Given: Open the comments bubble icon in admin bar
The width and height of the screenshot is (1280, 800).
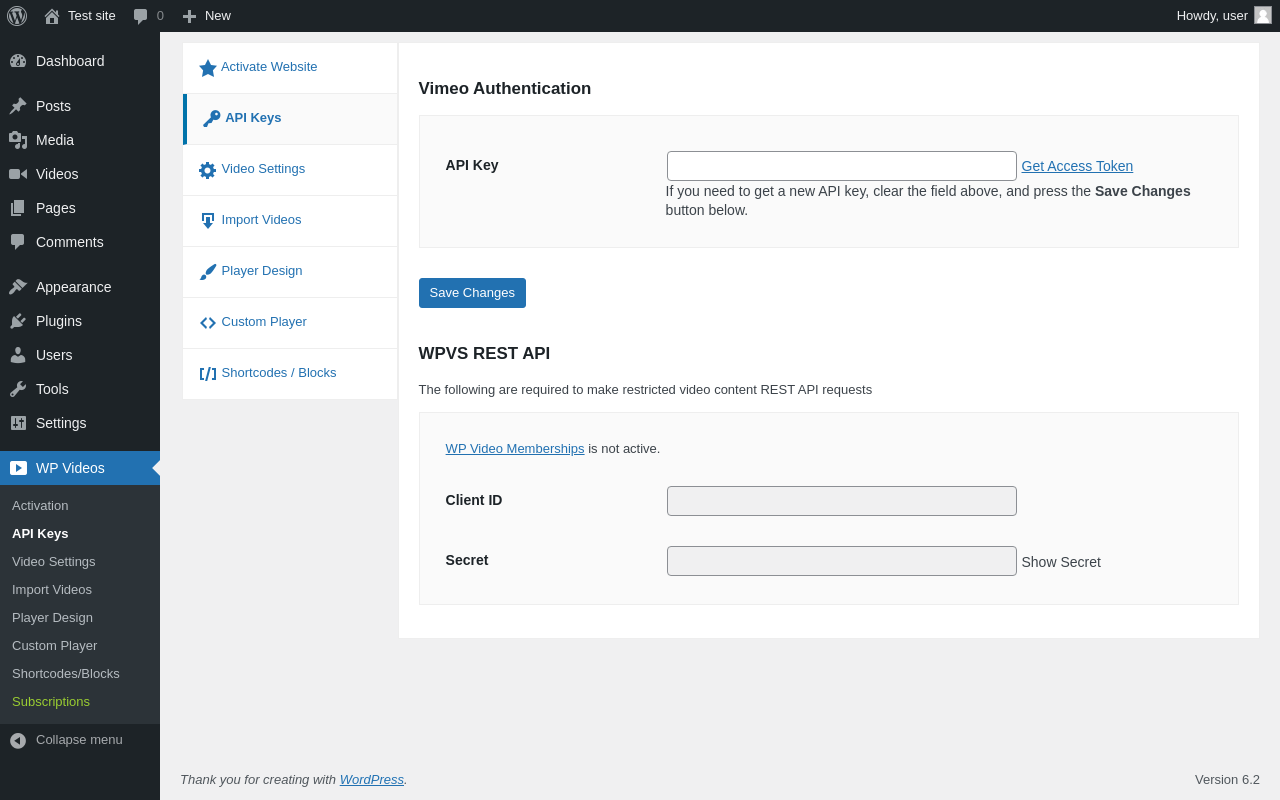Looking at the screenshot, I should click(140, 16).
